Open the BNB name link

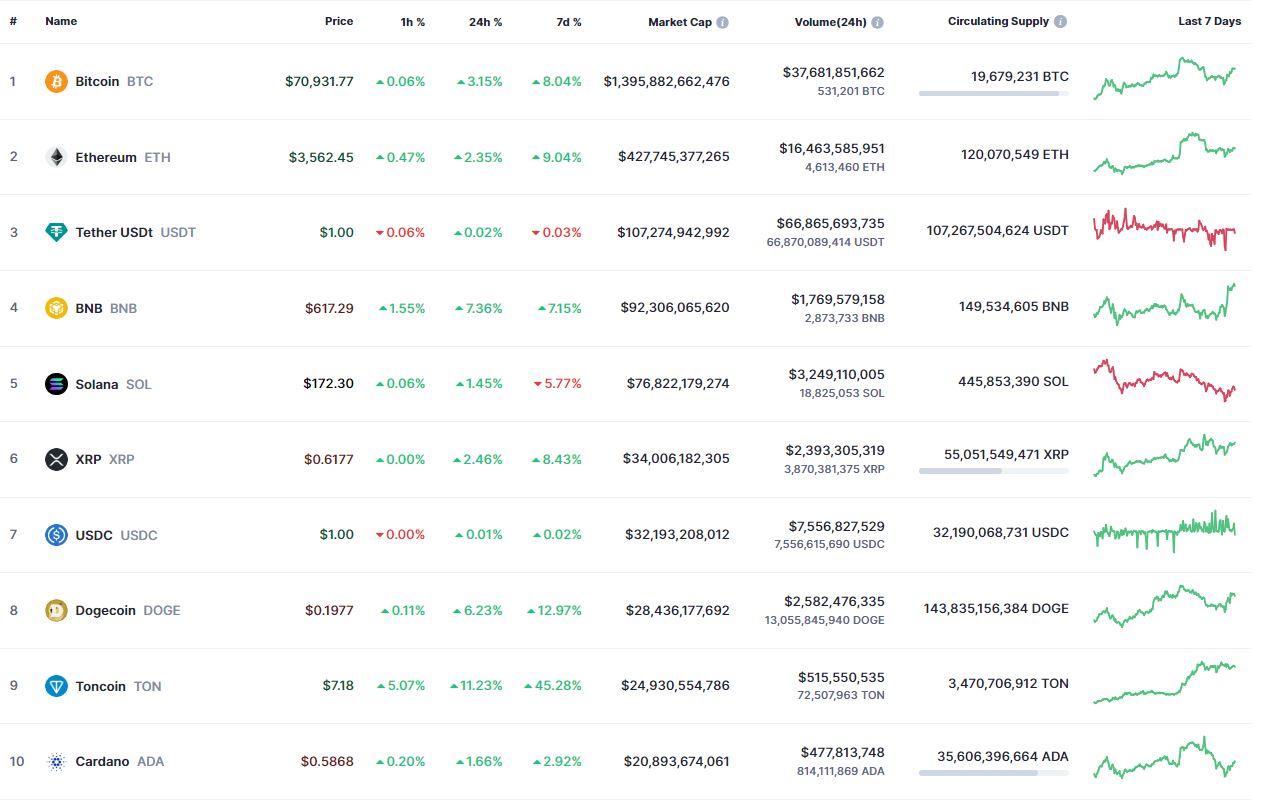(x=106, y=308)
